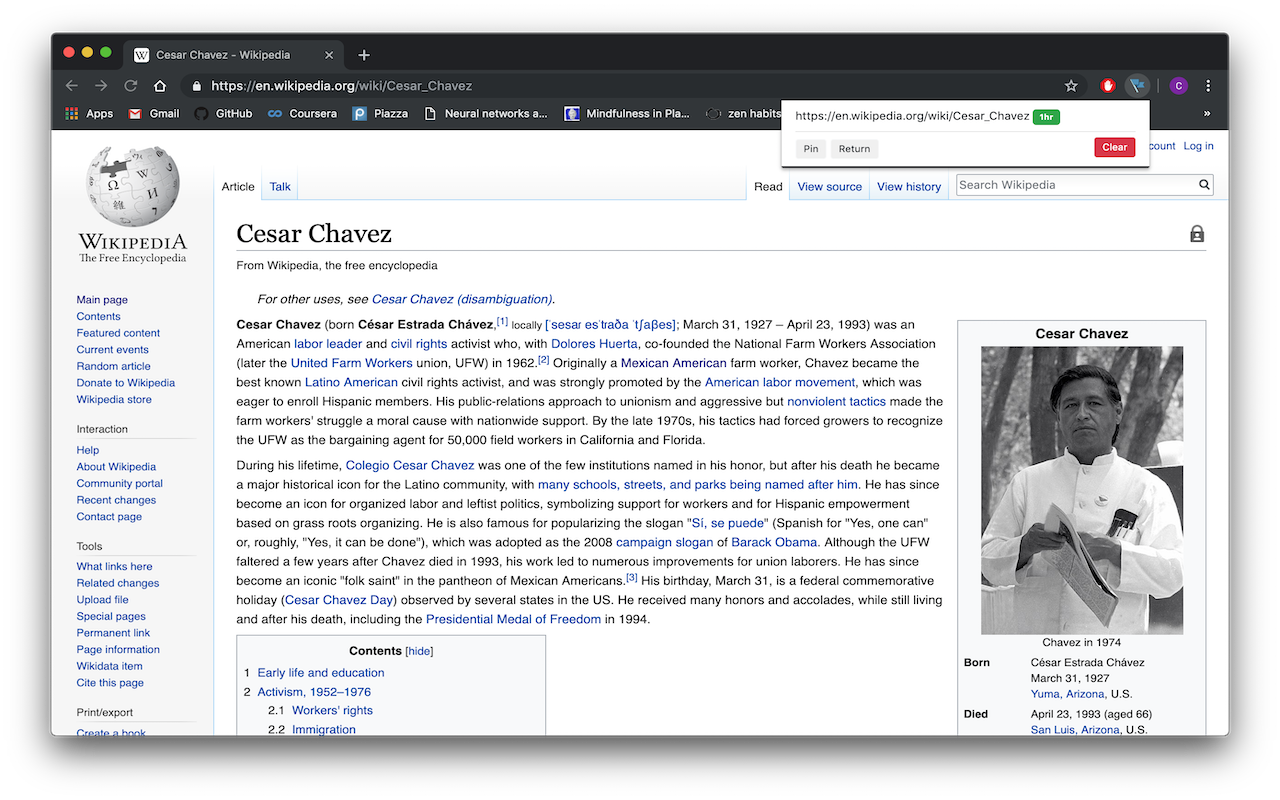Open the Mindfulness in Pla... bookmark

(x=627, y=113)
